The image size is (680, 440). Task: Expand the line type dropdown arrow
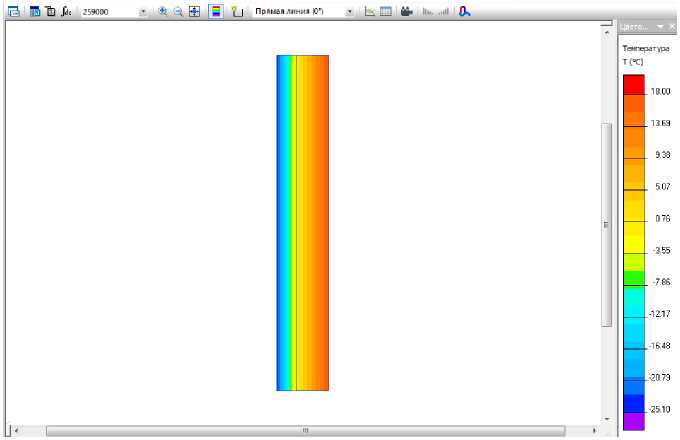pyautogui.click(x=350, y=12)
